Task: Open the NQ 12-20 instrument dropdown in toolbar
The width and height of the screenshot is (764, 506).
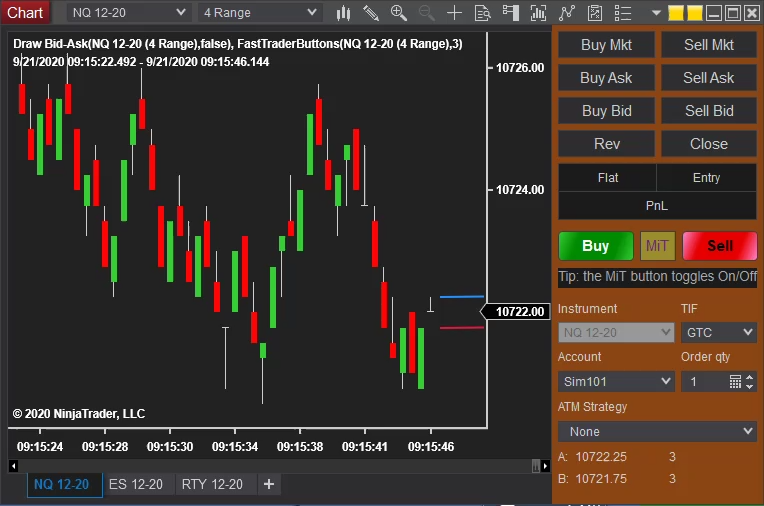Action: click(x=128, y=13)
